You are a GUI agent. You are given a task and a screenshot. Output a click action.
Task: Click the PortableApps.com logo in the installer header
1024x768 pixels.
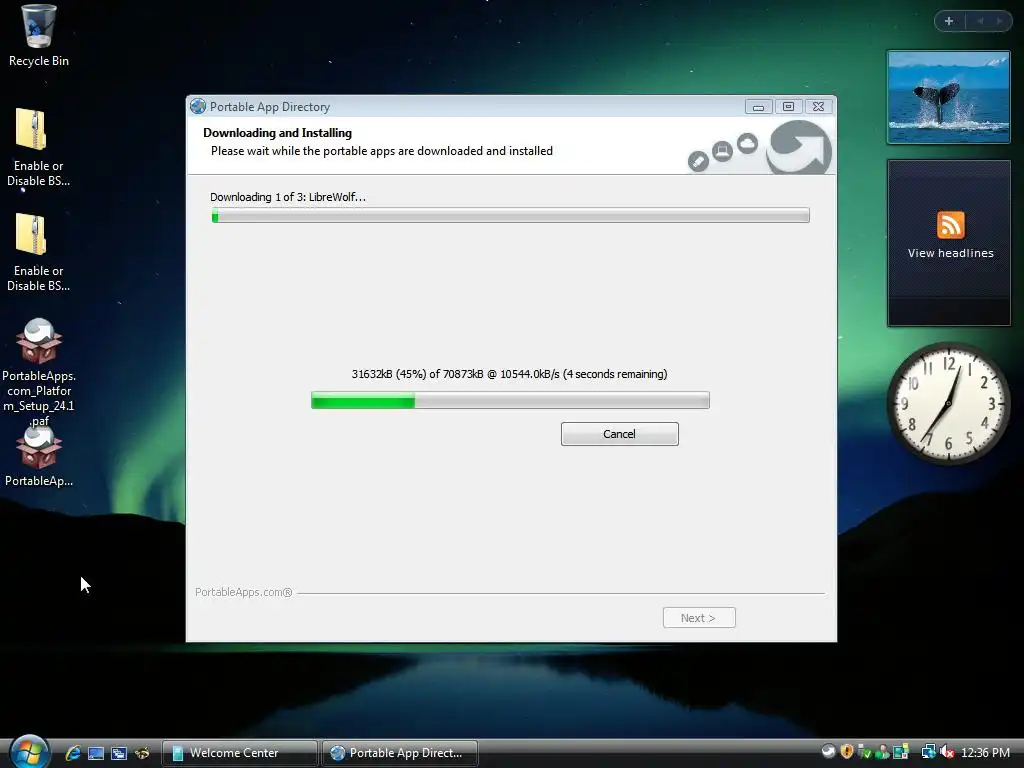[x=799, y=148]
